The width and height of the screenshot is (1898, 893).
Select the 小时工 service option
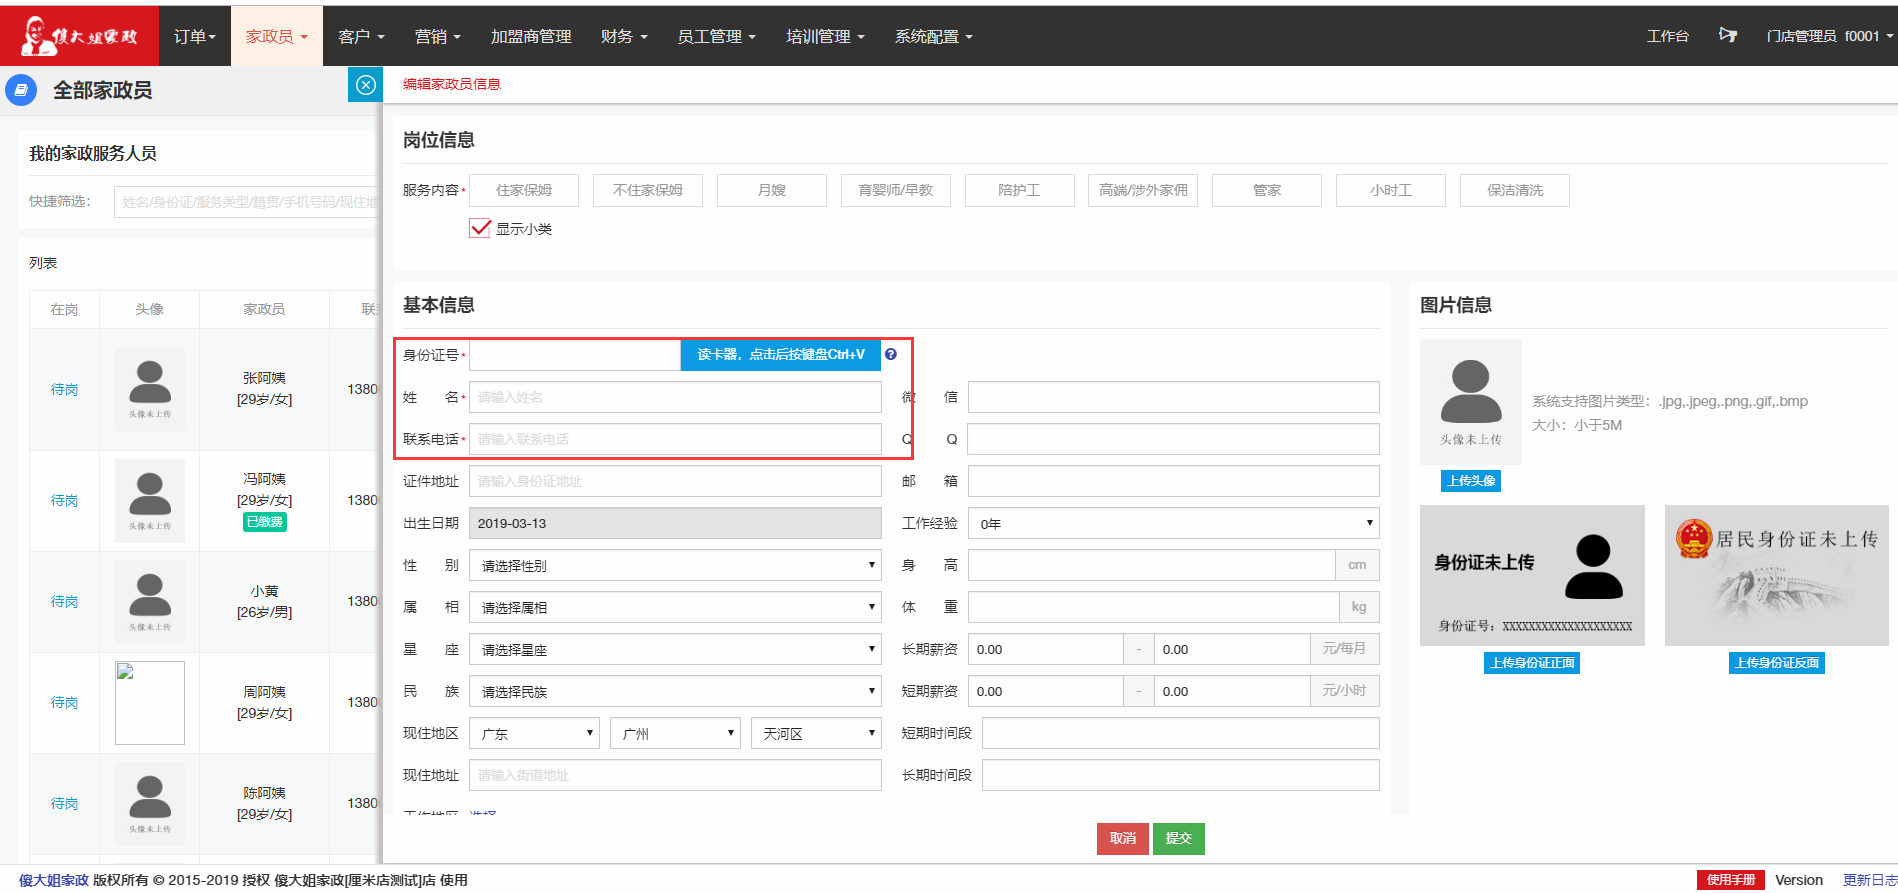1391,190
